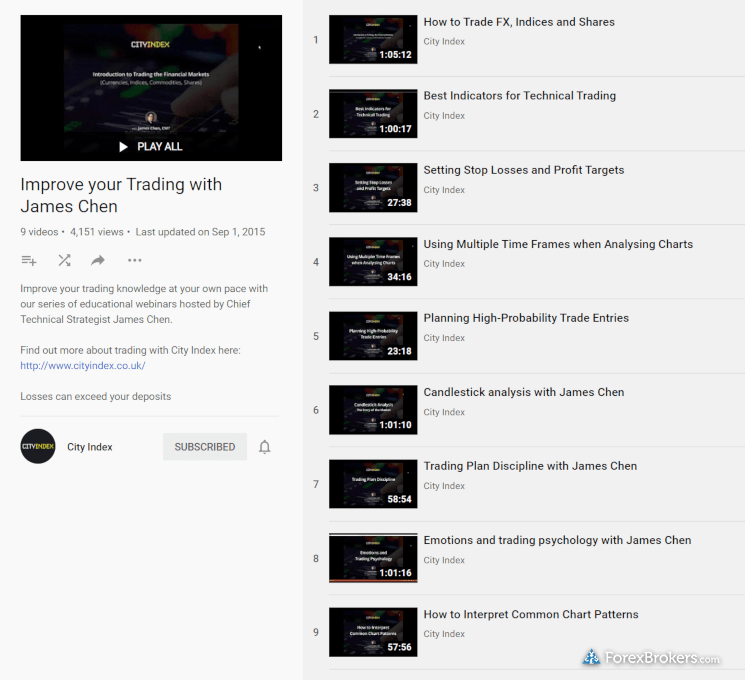The width and height of the screenshot is (745, 680).
Task: Click City Index under How to Trade FX
Action: pos(444,42)
